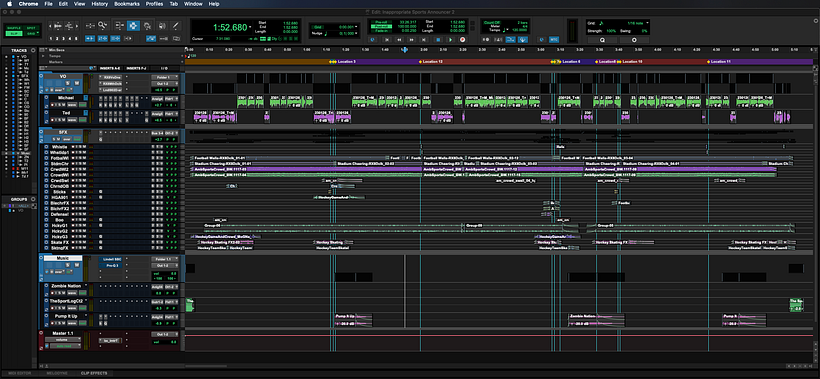Click the Michael track read automation button

click(x=83, y=105)
